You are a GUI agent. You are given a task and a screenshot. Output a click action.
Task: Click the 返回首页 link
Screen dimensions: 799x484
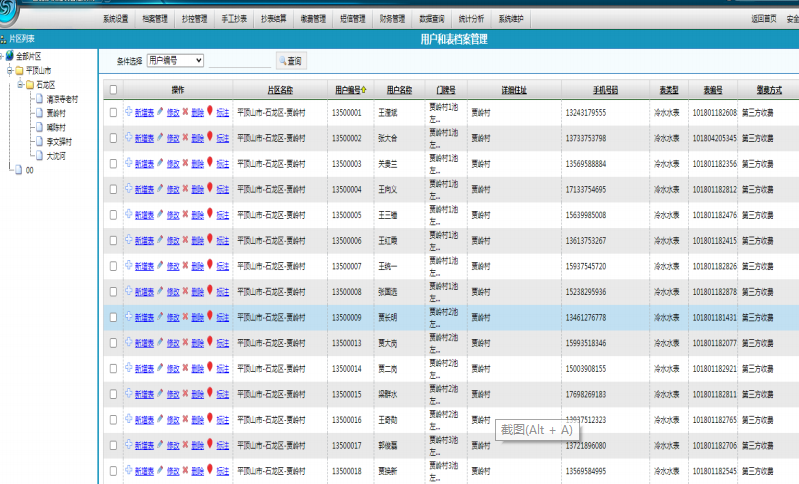click(x=763, y=18)
